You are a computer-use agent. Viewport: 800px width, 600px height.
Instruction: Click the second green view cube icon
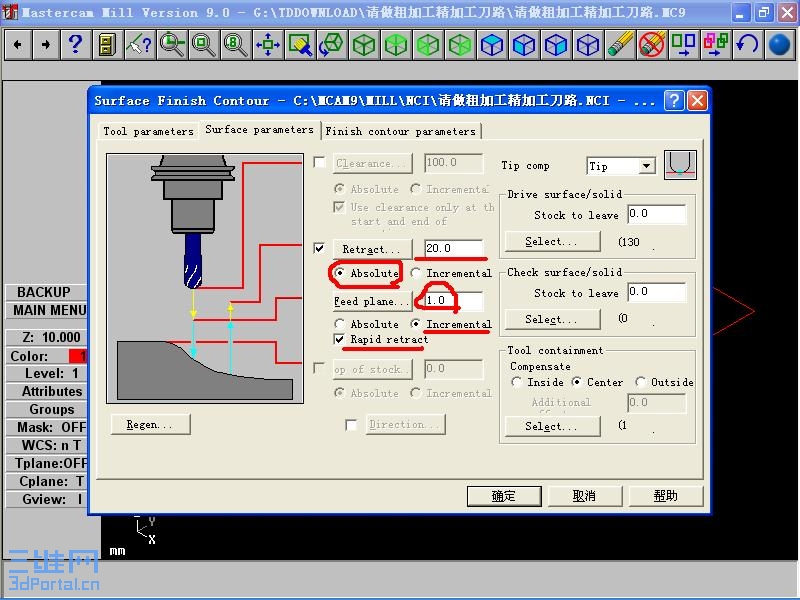click(396, 44)
